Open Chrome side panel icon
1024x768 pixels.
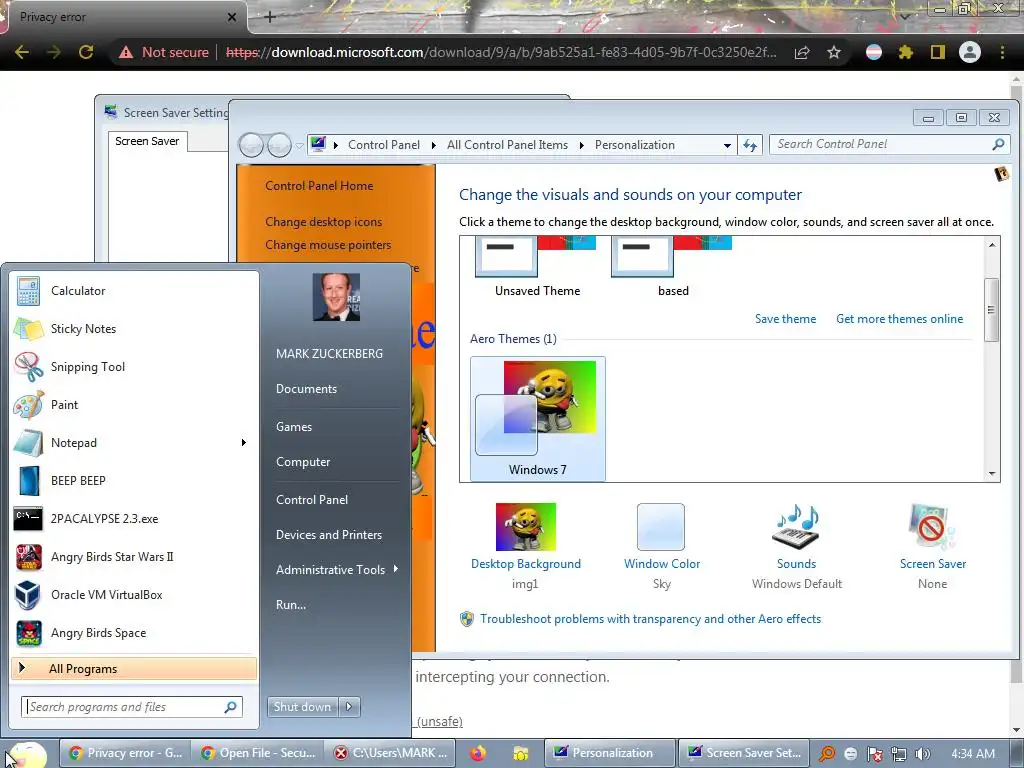[938, 52]
